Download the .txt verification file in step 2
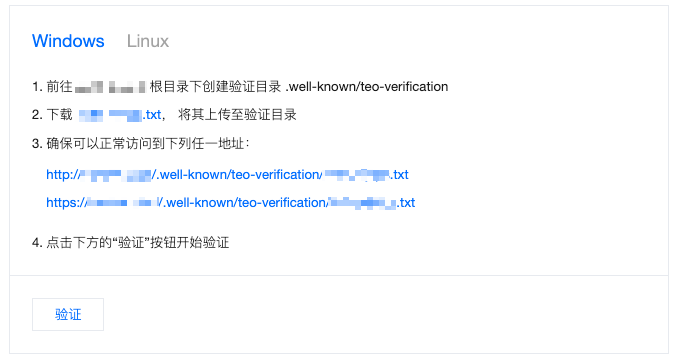 [x=120, y=115]
